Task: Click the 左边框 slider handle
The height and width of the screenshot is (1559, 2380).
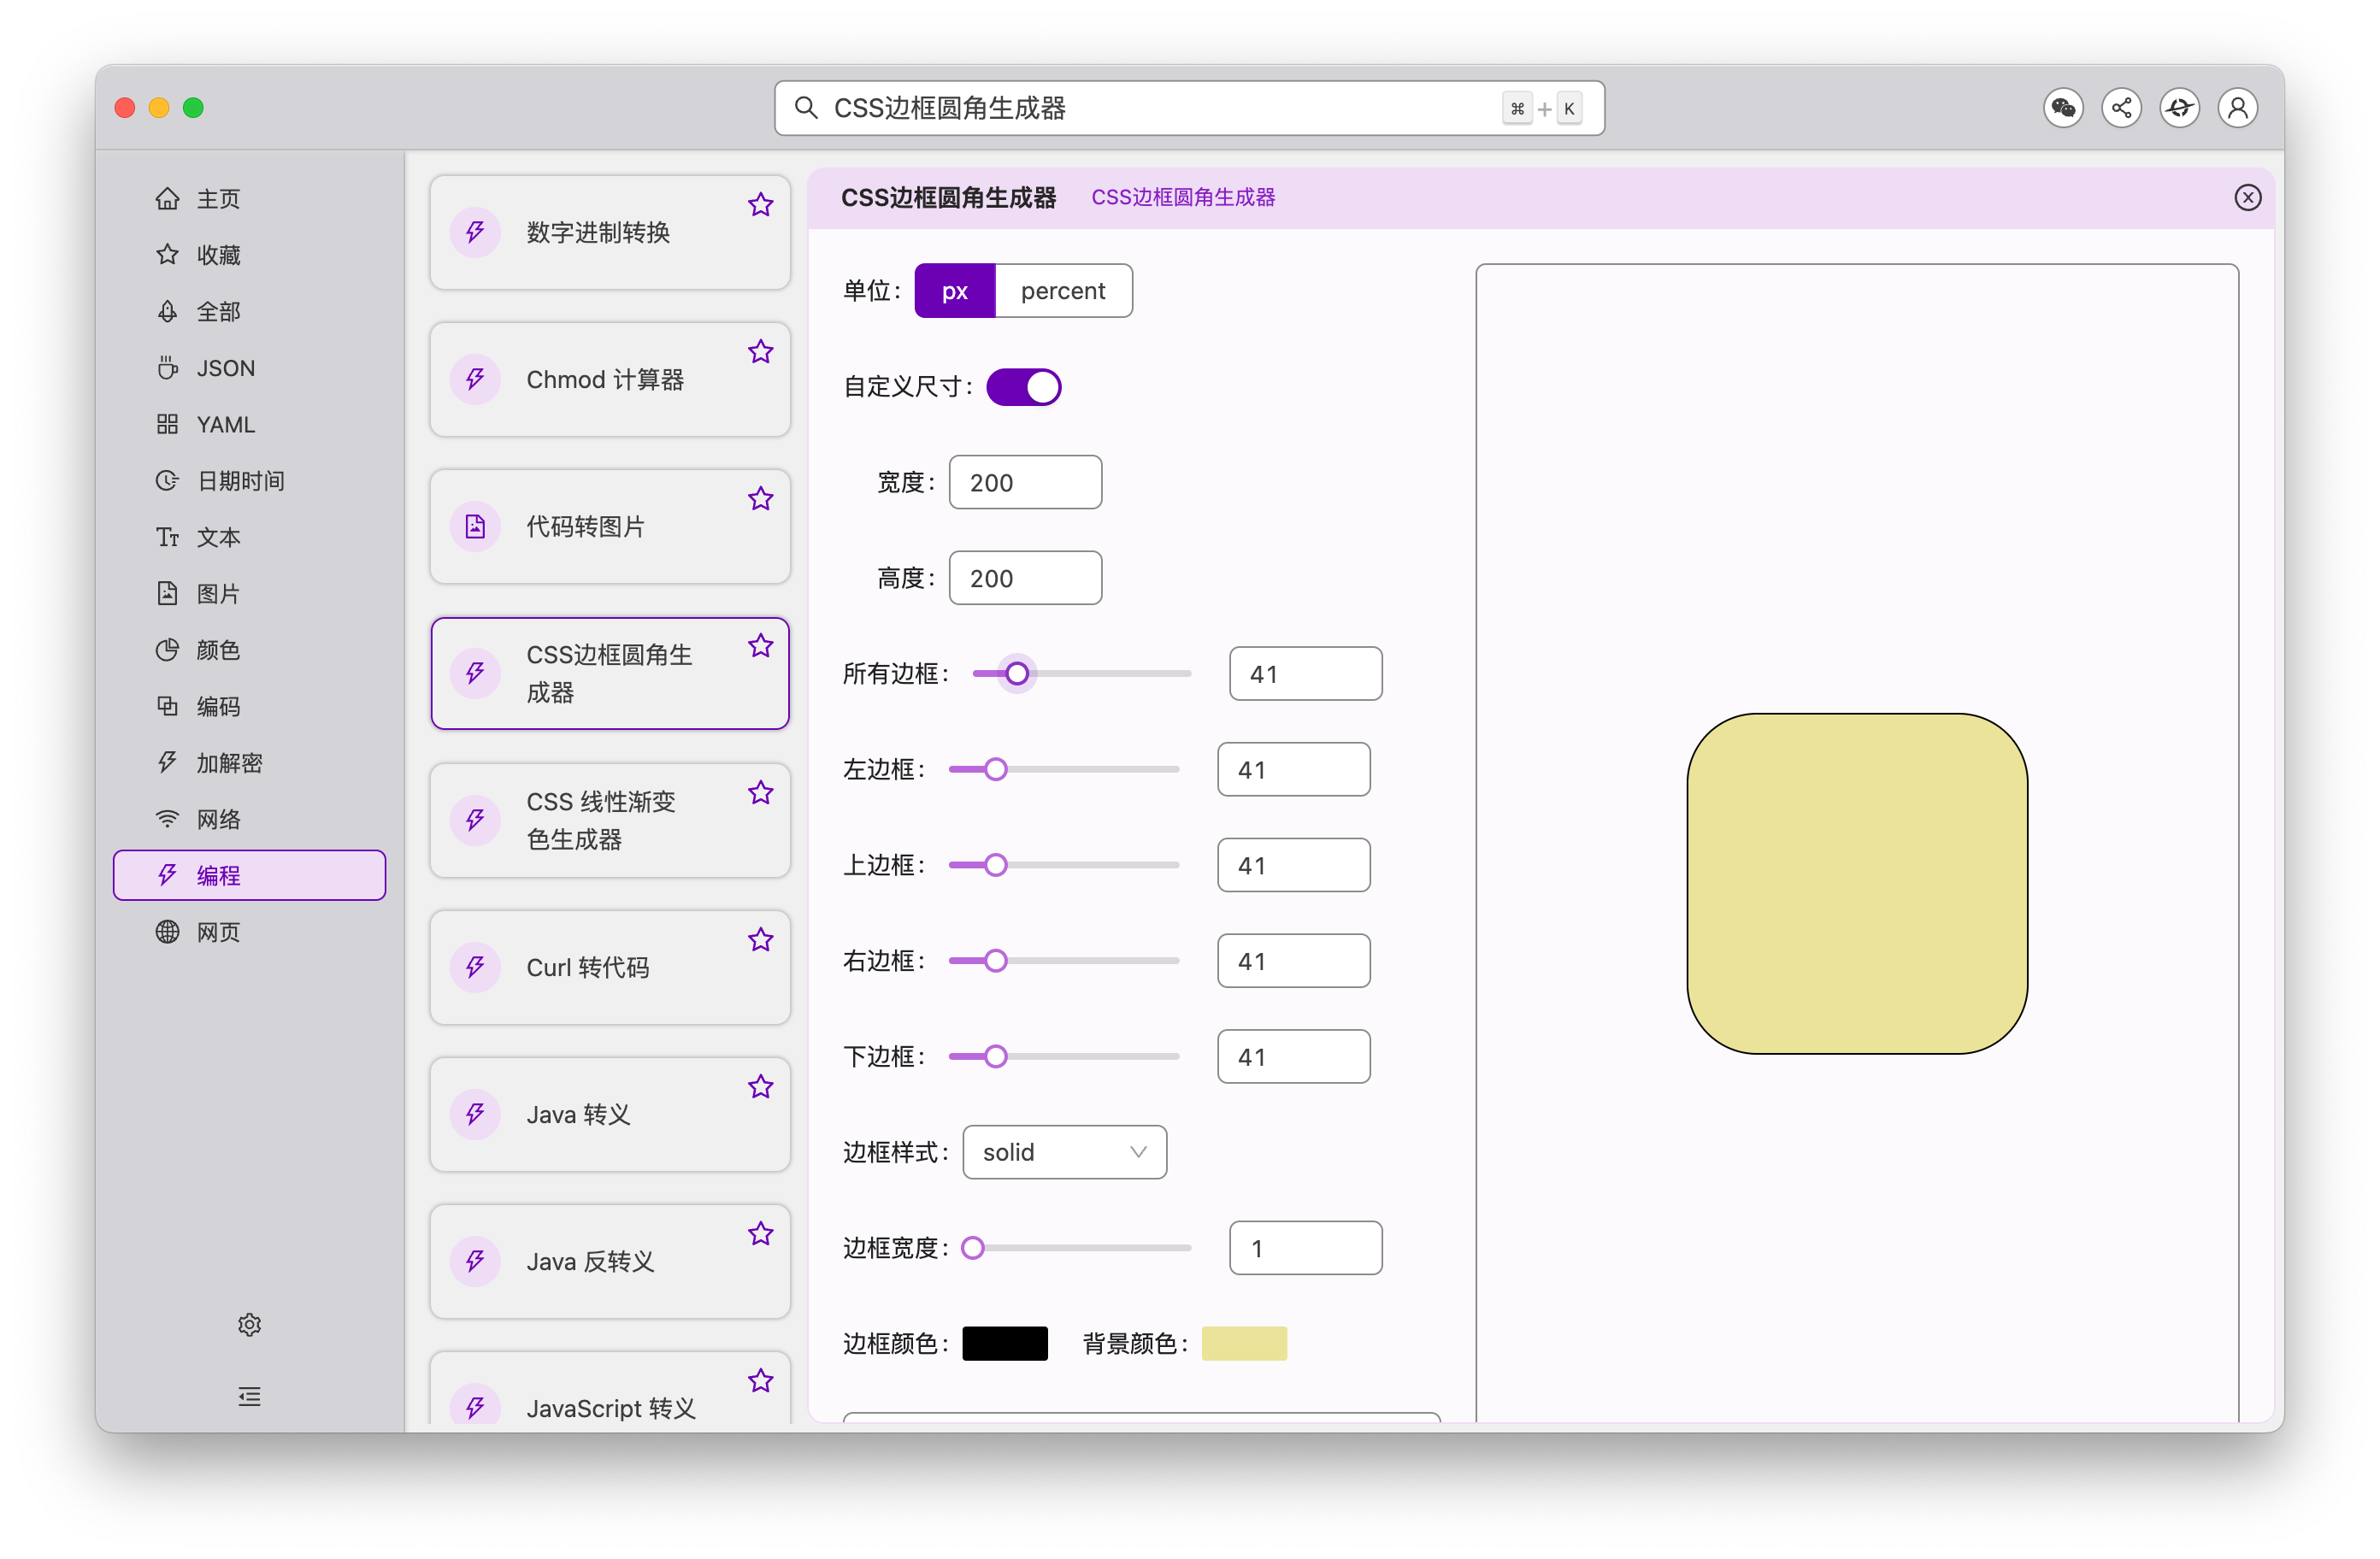Action: point(995,769)
